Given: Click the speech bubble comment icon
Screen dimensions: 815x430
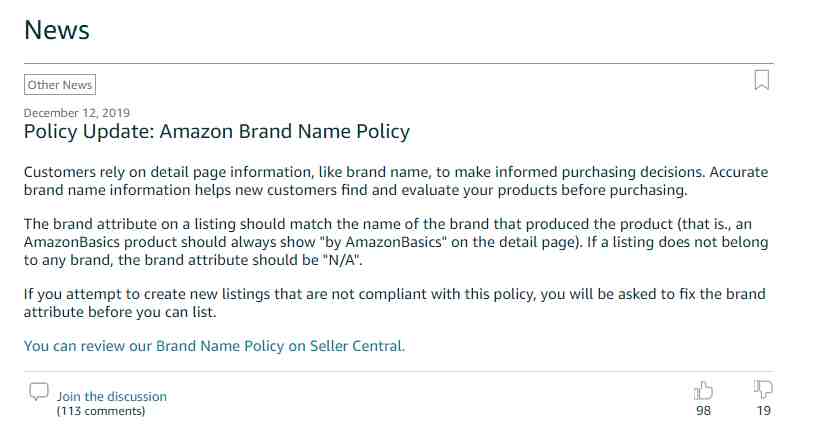Looking at the screenshot, I should (39, 392).
